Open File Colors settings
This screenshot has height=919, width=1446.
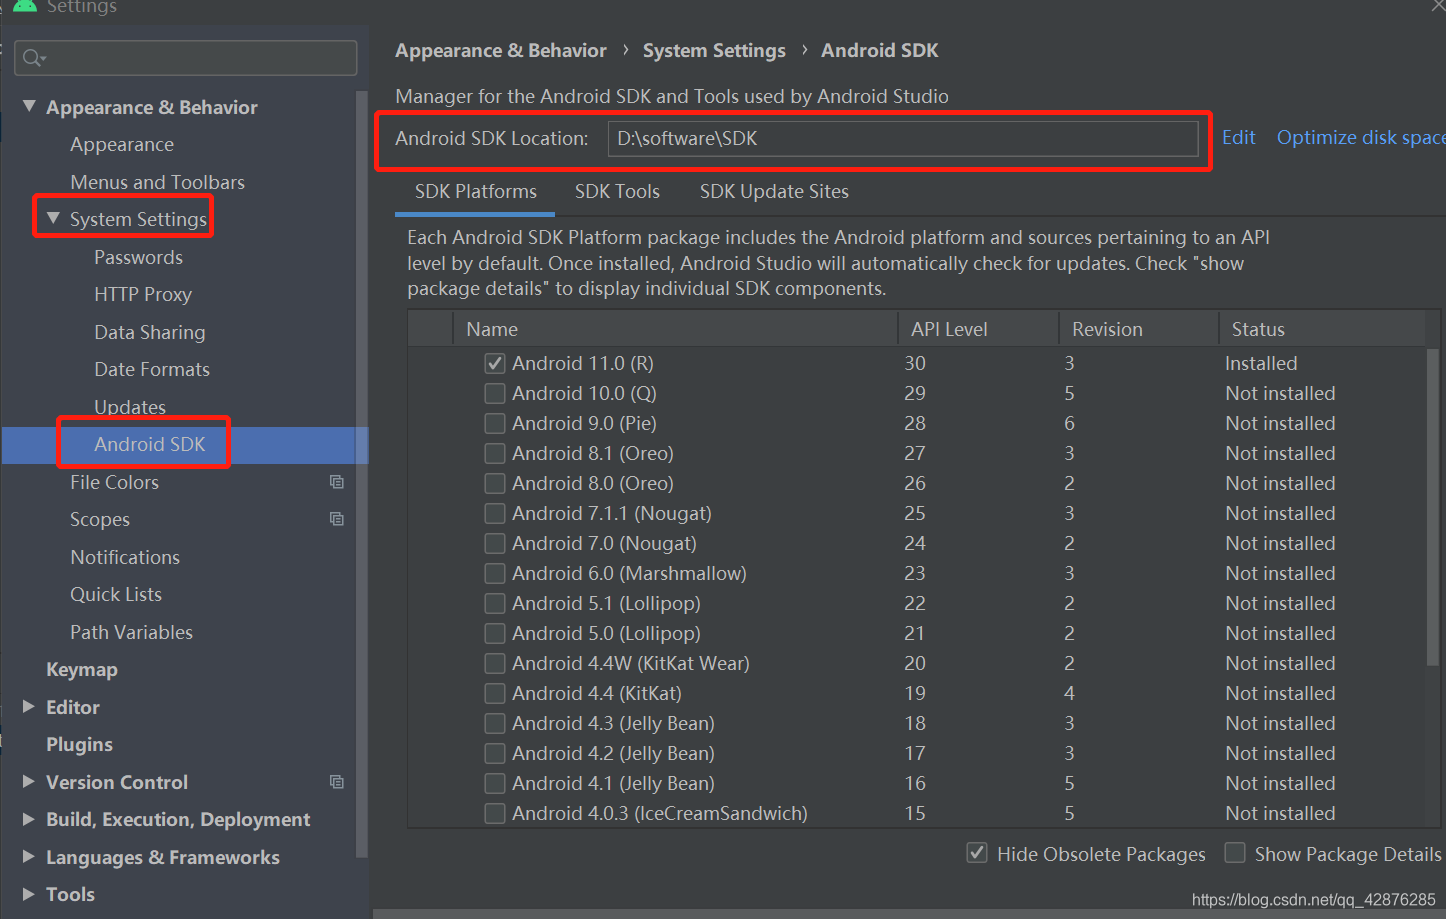(114, 482)
